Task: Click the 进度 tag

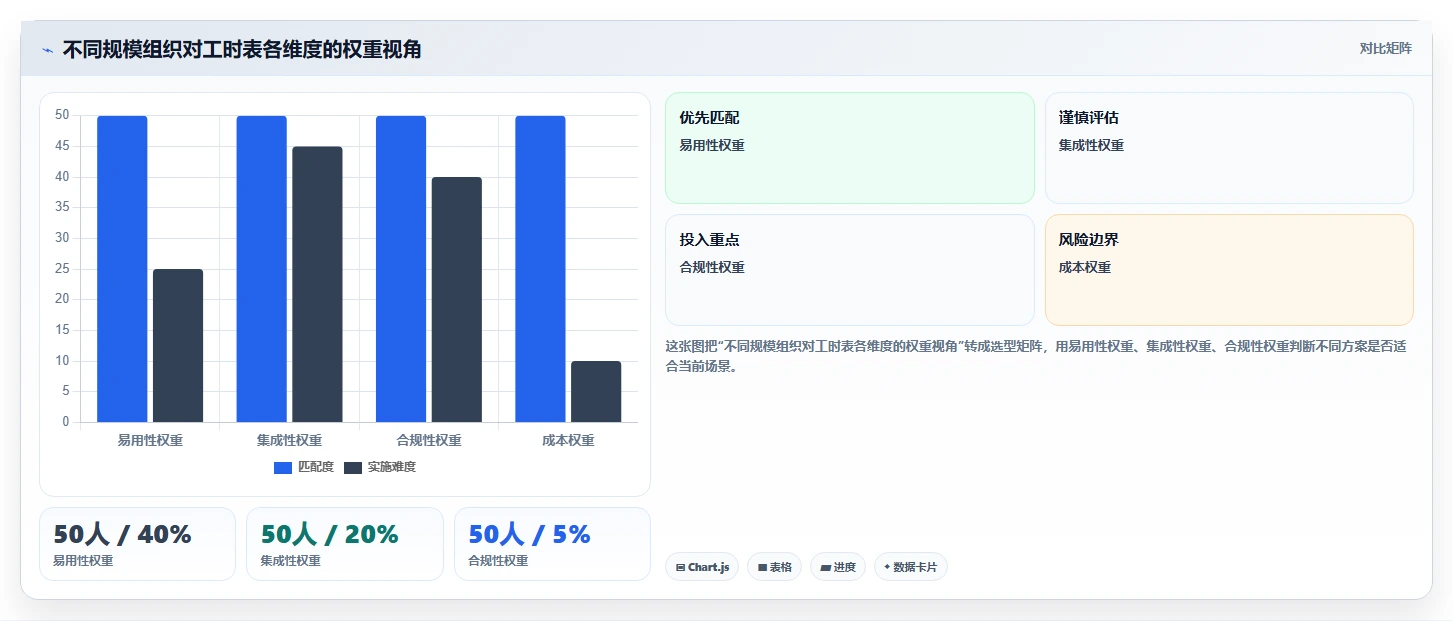Action: coord(838,567)
